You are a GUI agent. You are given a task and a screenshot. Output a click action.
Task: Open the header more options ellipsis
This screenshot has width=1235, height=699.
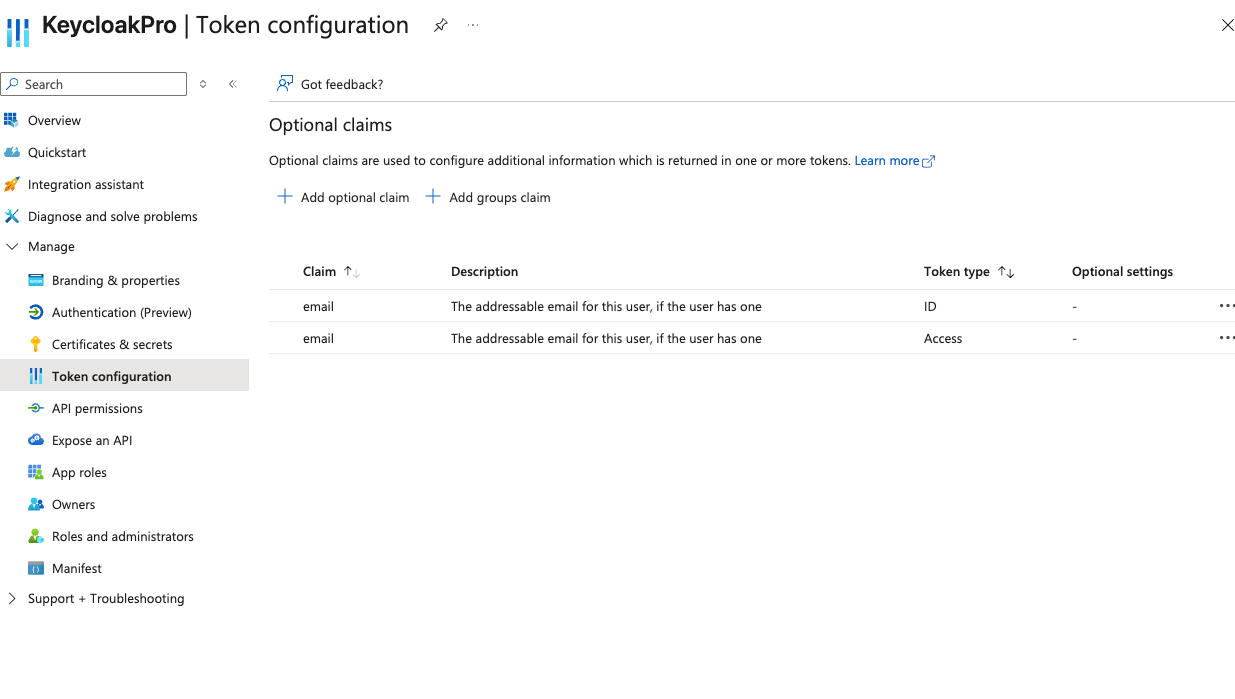[473, 25]
